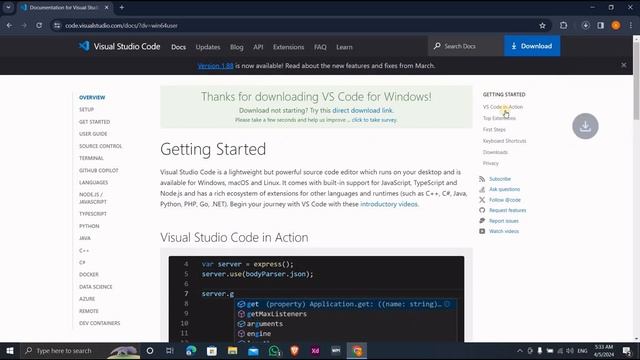
Task: Open the Chrome three-dot menu
Action: 631,25
